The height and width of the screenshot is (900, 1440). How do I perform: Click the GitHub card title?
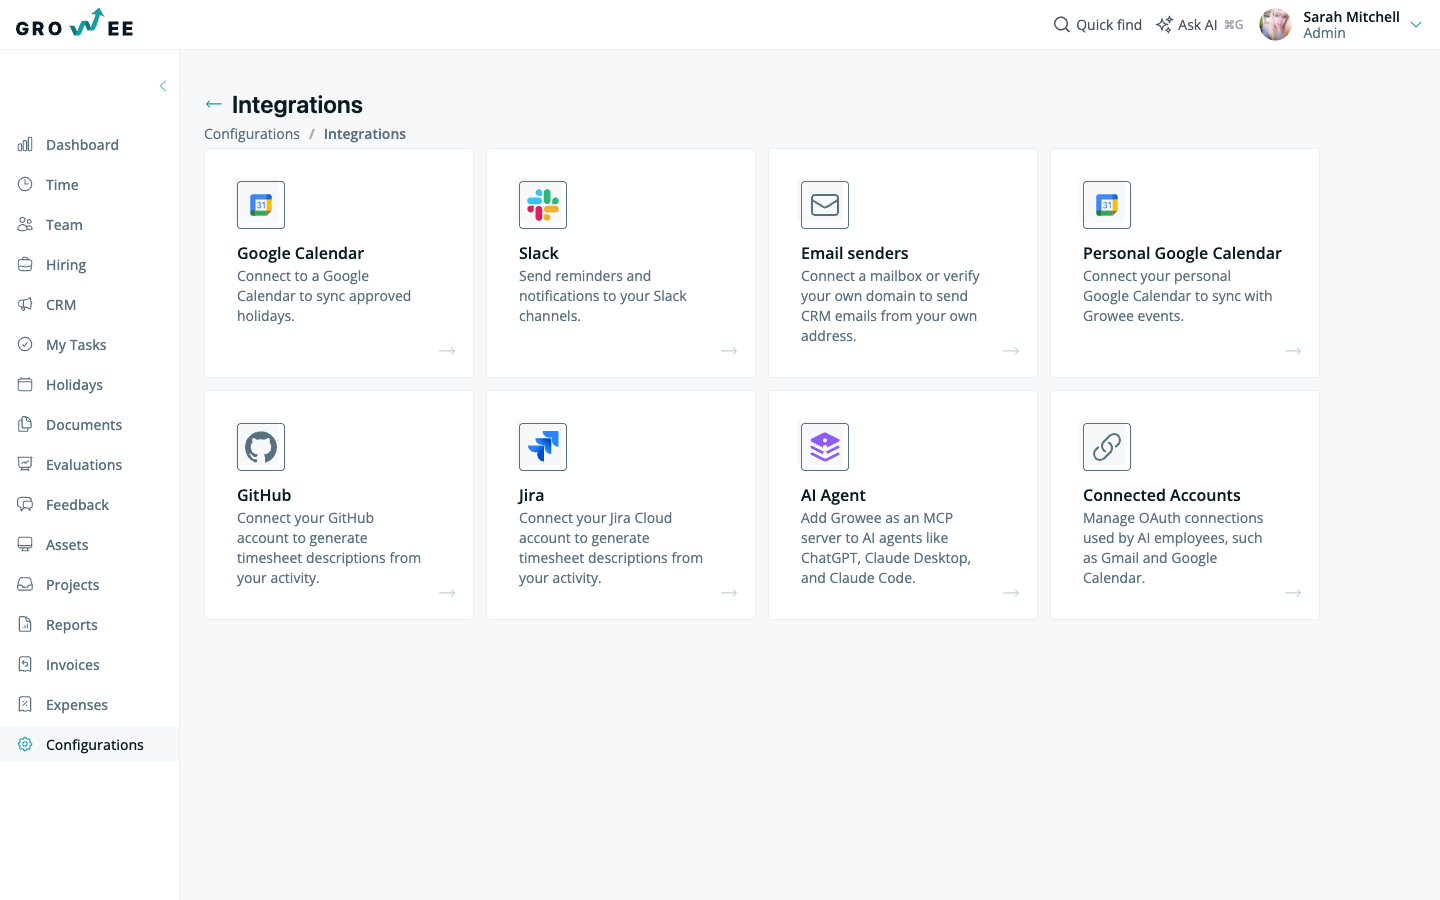pyautogui.click(x=264, y=496)
